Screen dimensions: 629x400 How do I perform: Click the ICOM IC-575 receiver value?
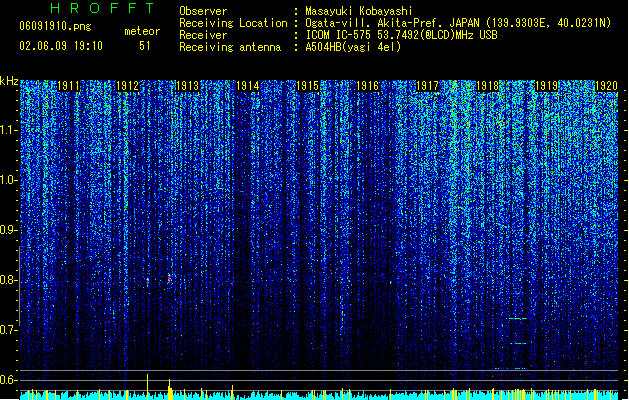pos(401,35)
